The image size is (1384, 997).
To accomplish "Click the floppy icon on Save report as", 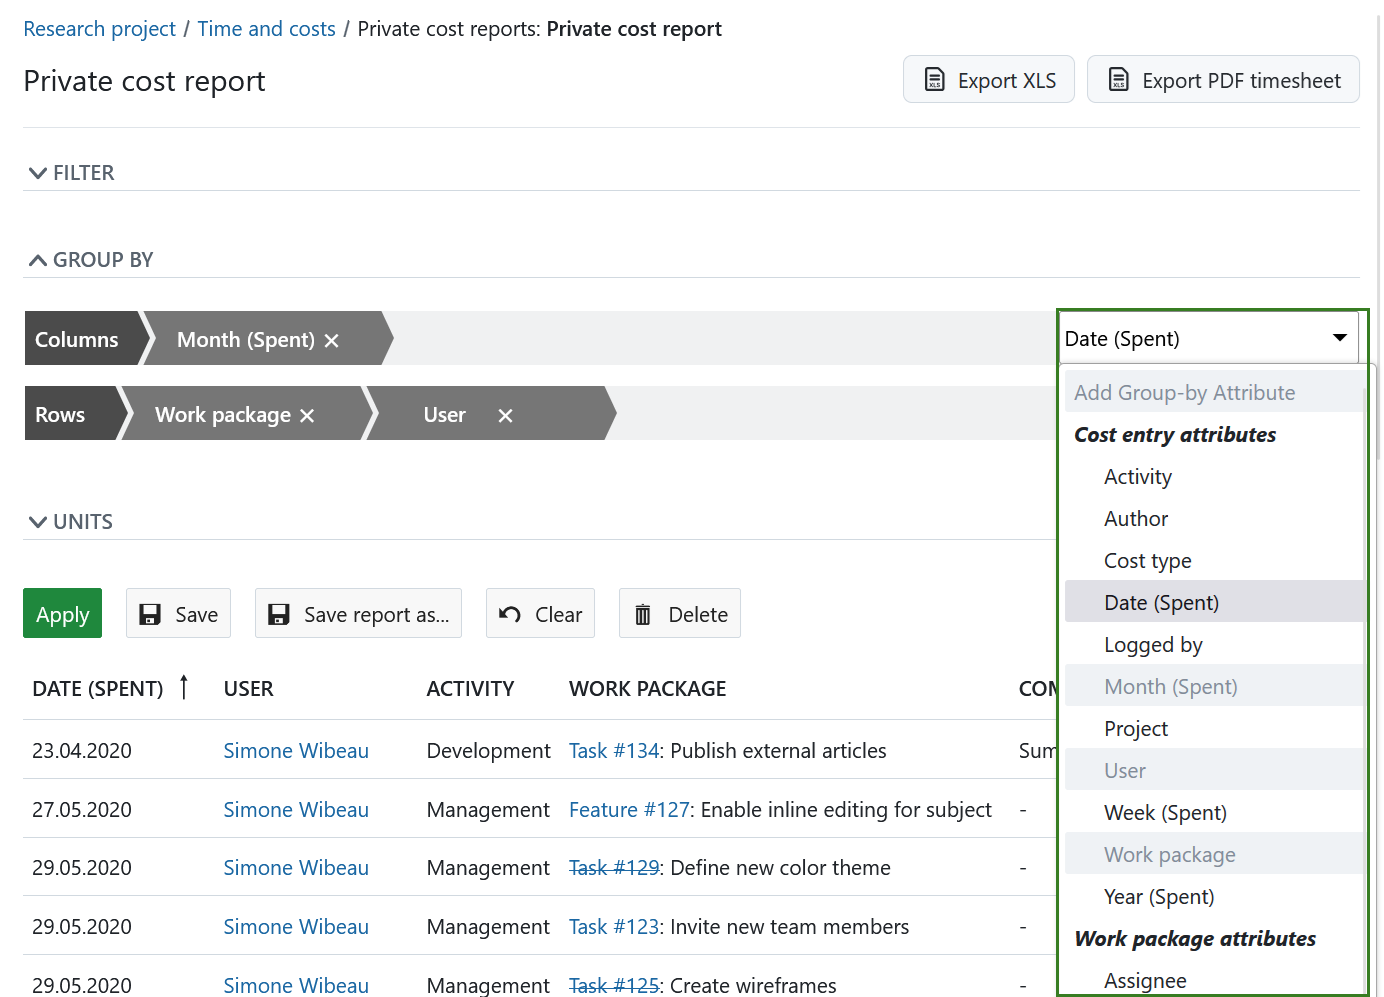I will tap(279, 614).
